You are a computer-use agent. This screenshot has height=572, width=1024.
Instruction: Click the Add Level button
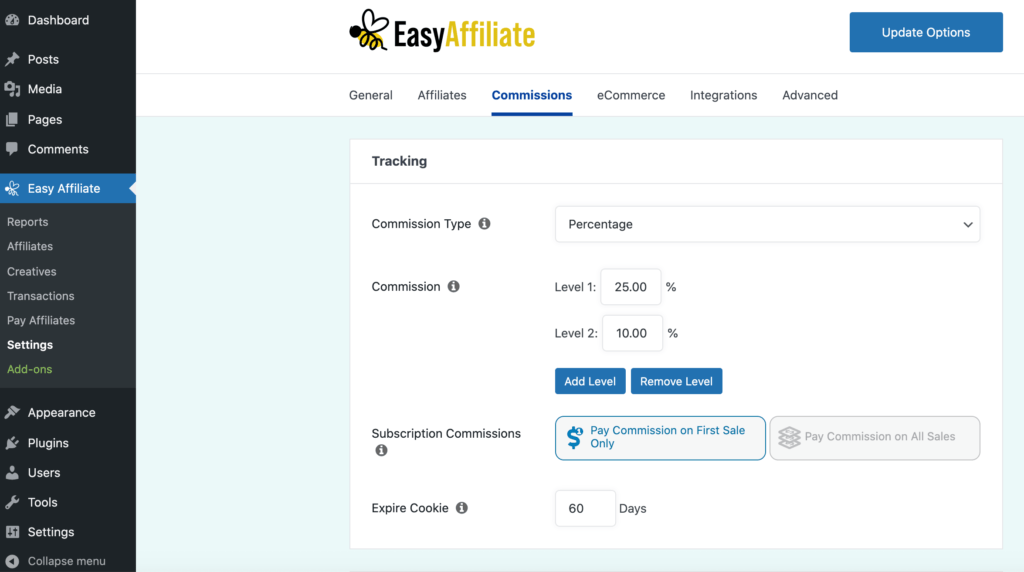click(590, 381)
